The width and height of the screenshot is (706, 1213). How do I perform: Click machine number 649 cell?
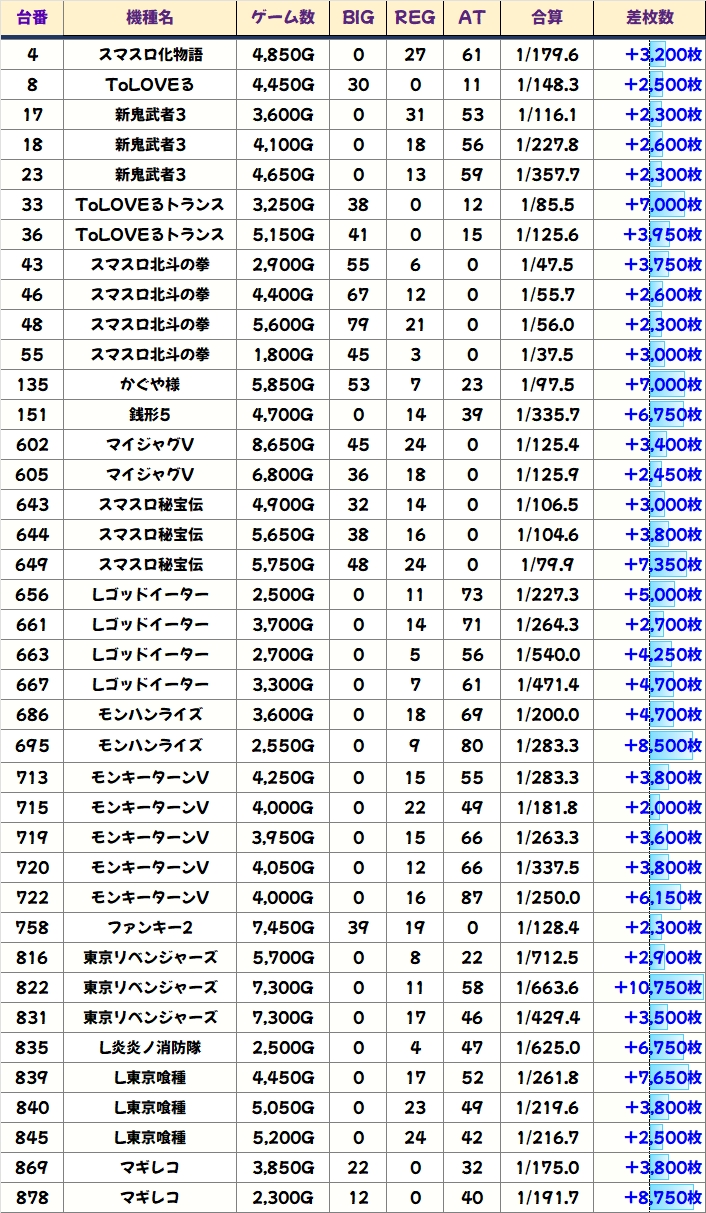[x=32, y=565]
